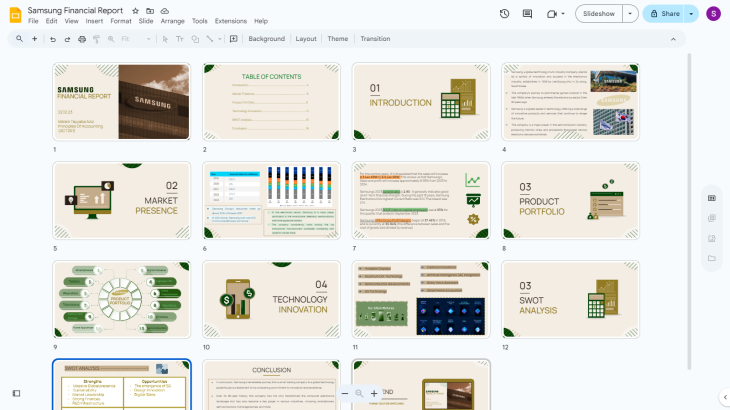Add a new slide with plus icon

pyautogui.click(x=34, y=39)
